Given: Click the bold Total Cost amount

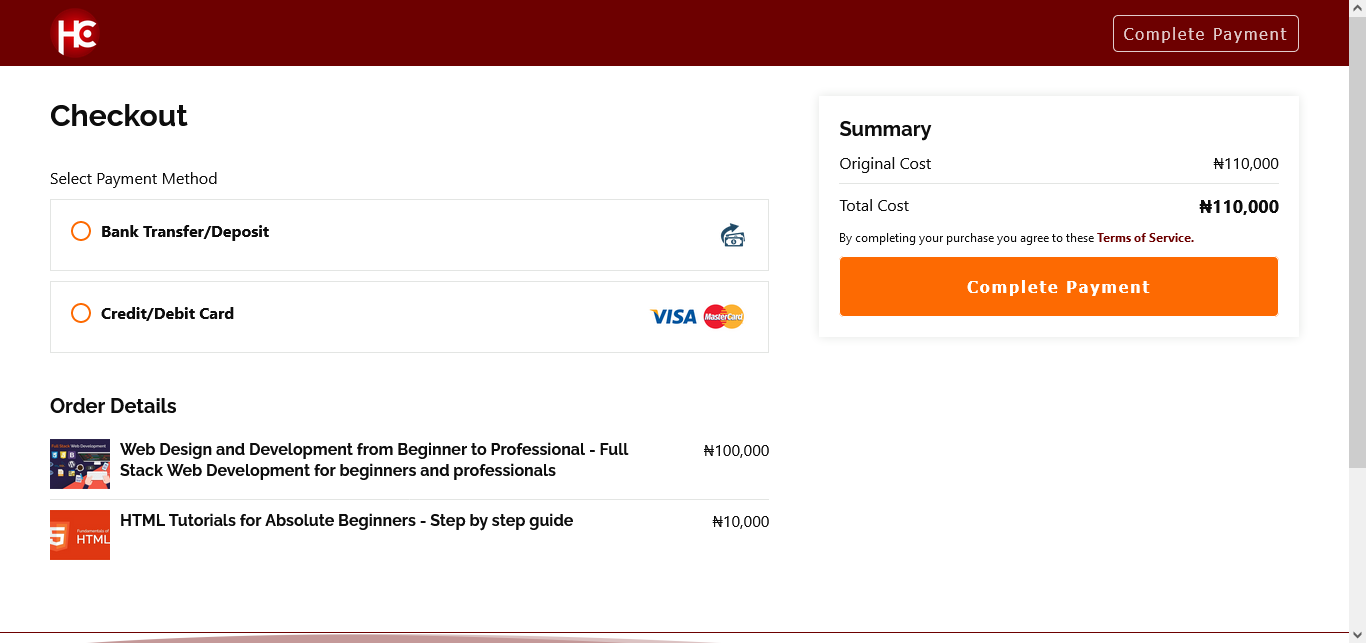Looking at the screenshot, I should (x=1238, y=207).
